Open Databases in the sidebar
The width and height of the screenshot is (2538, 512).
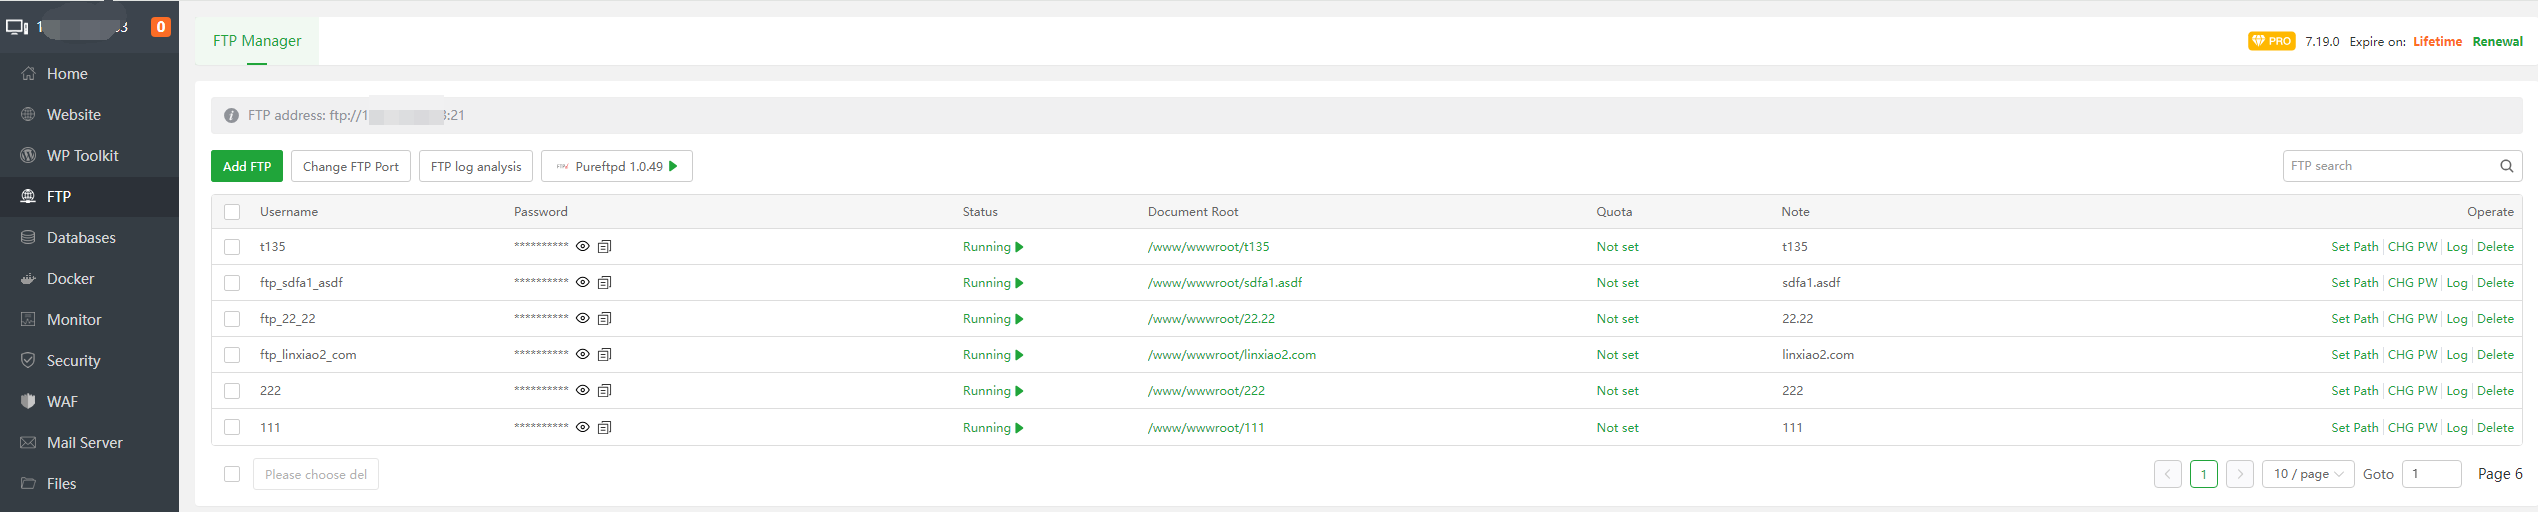[81, 238]
